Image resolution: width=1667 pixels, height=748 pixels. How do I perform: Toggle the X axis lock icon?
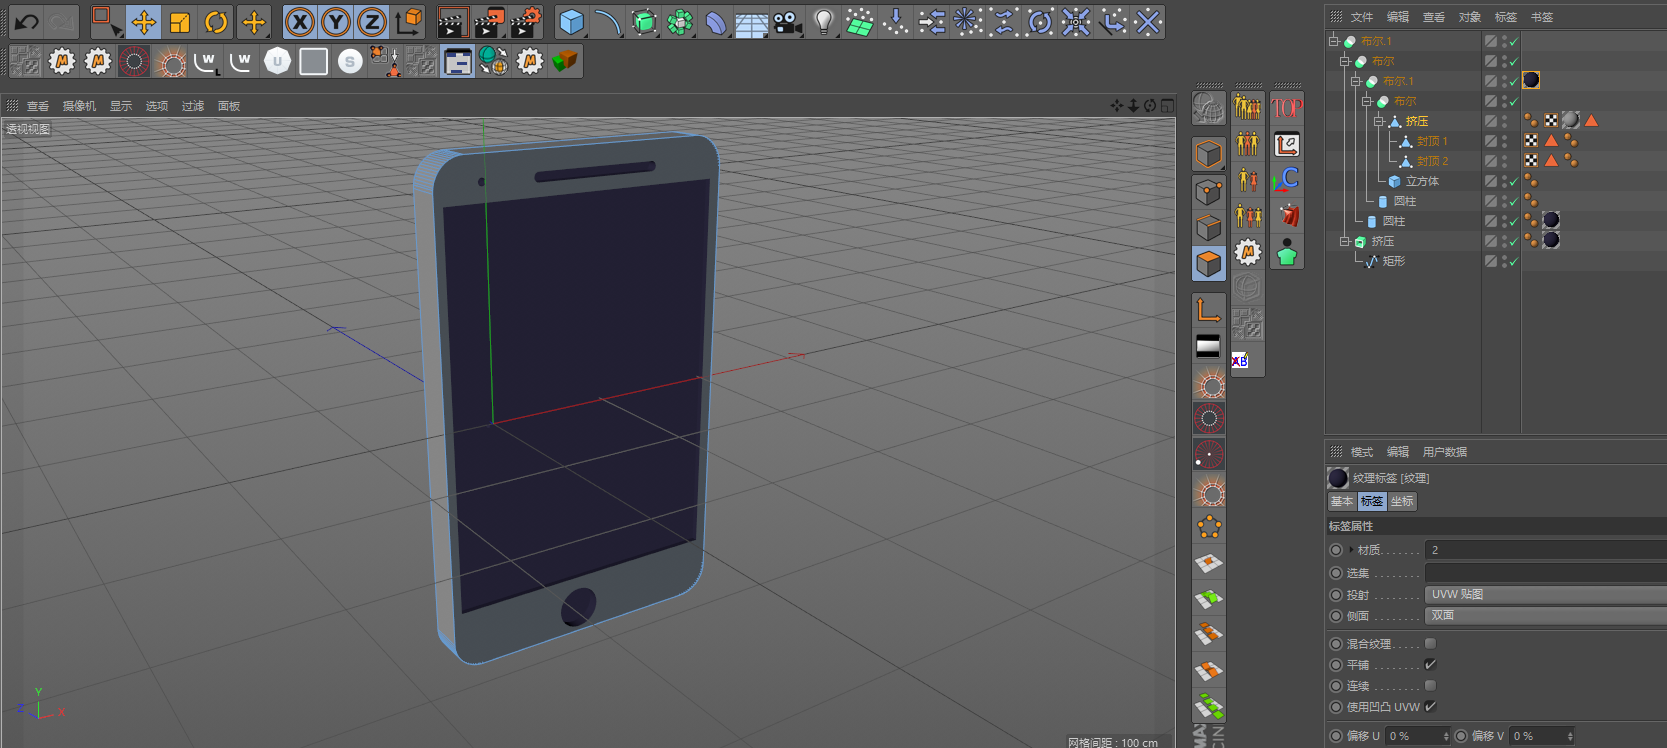click(x=300, y=22)
